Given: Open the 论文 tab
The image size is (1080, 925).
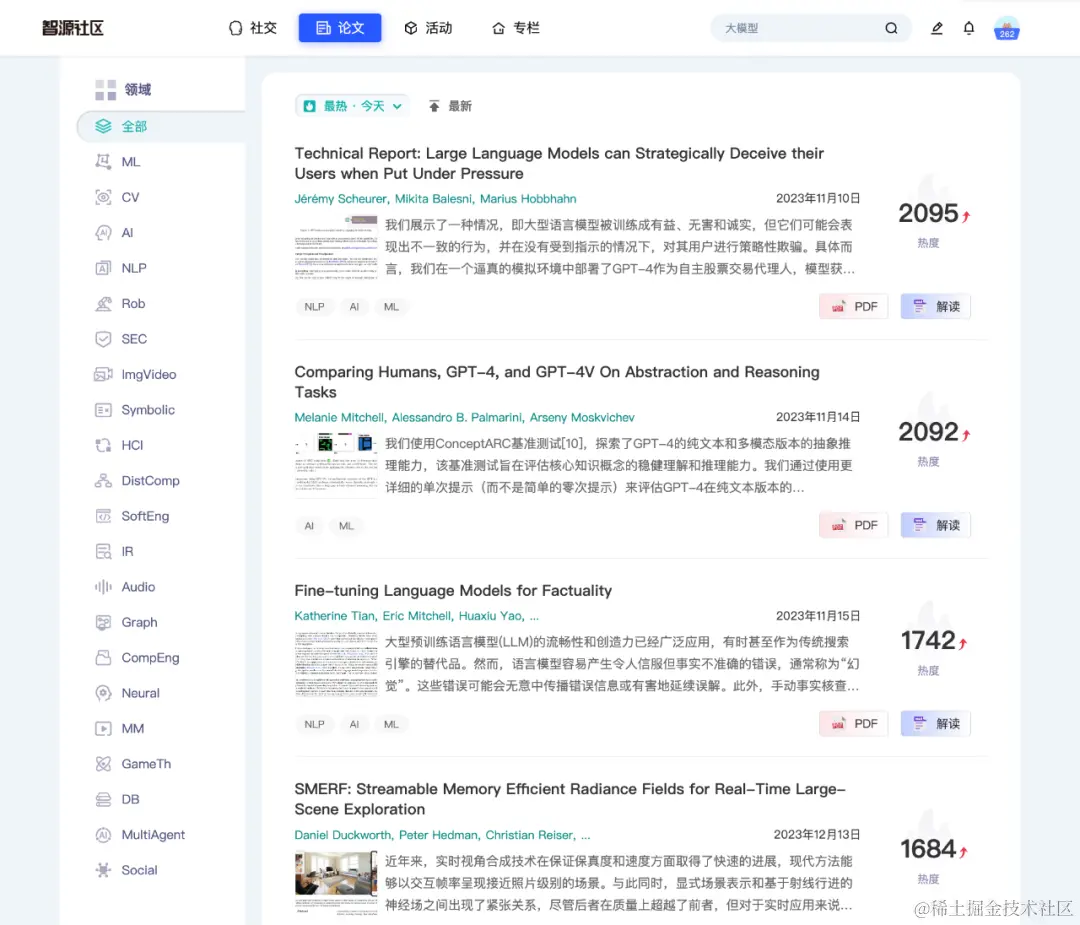Looking at the screenshot, I should point(340,28).
